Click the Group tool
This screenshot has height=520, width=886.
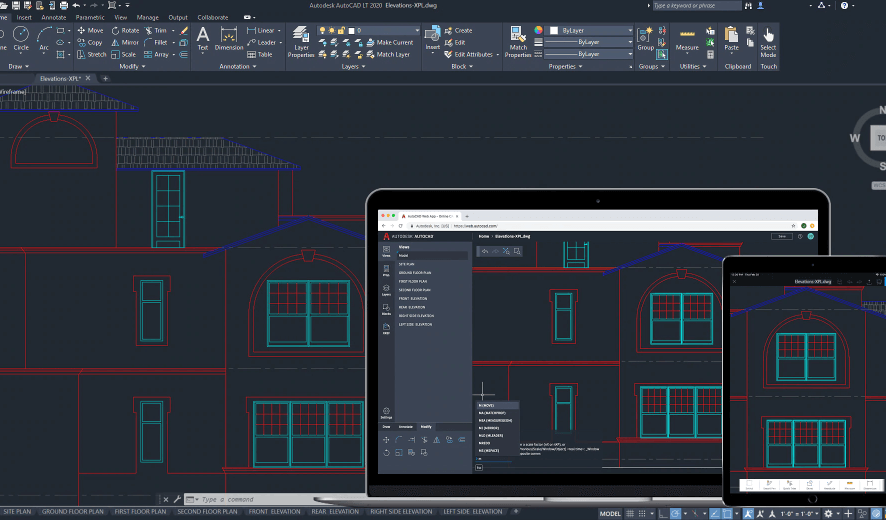[645, 39]
